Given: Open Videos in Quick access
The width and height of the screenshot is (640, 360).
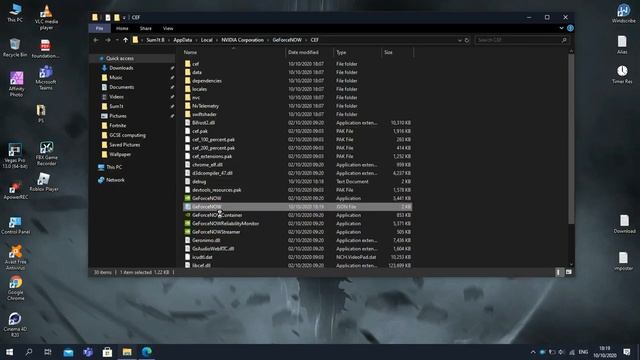Looking at the screenshot, I should (x=116, y=97).
